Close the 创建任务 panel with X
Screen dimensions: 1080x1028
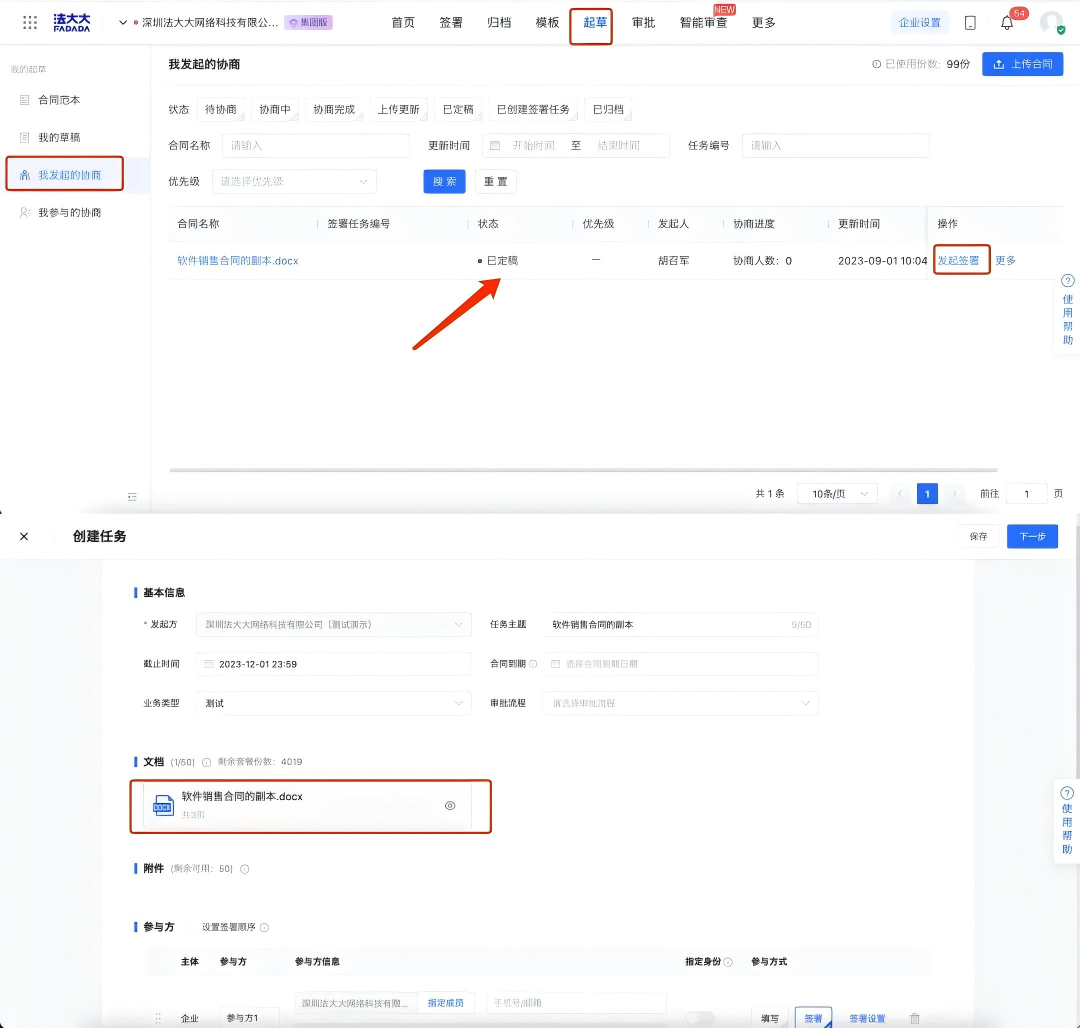24,536
